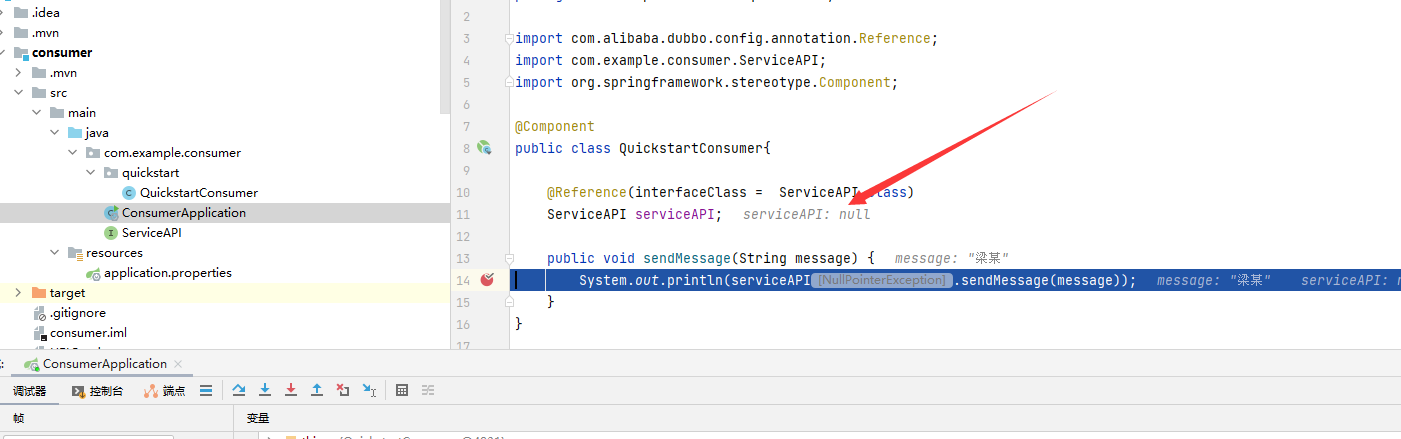Click the Drop Frame icon
Viewport: 1401px width, 439px height.
(343, 390)
